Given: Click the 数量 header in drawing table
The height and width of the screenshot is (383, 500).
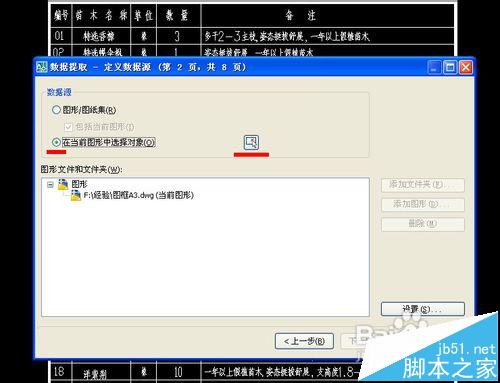Looking at the screenshot, I should point(177,15).
